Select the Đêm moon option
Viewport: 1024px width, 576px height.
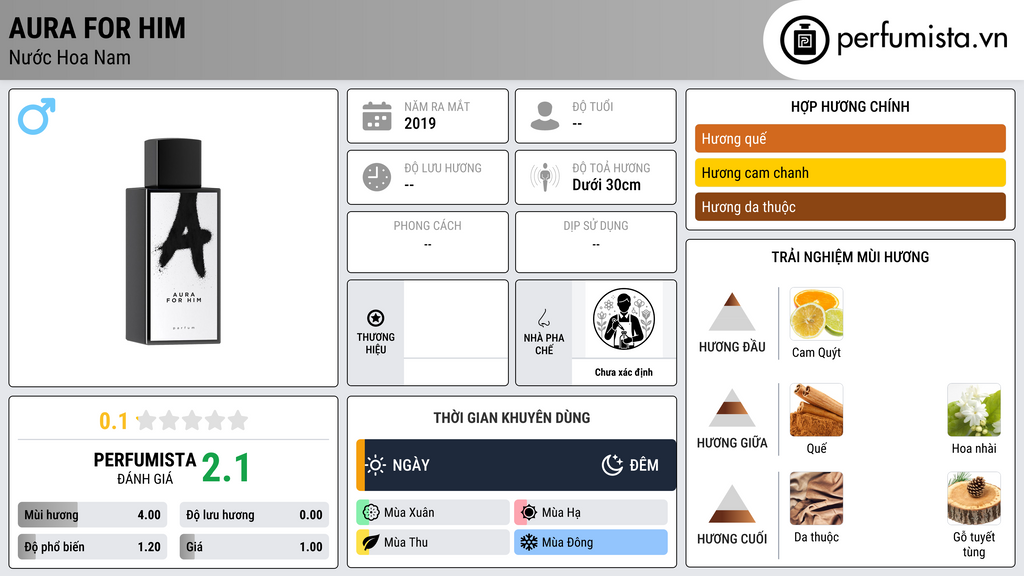point(630,465)
